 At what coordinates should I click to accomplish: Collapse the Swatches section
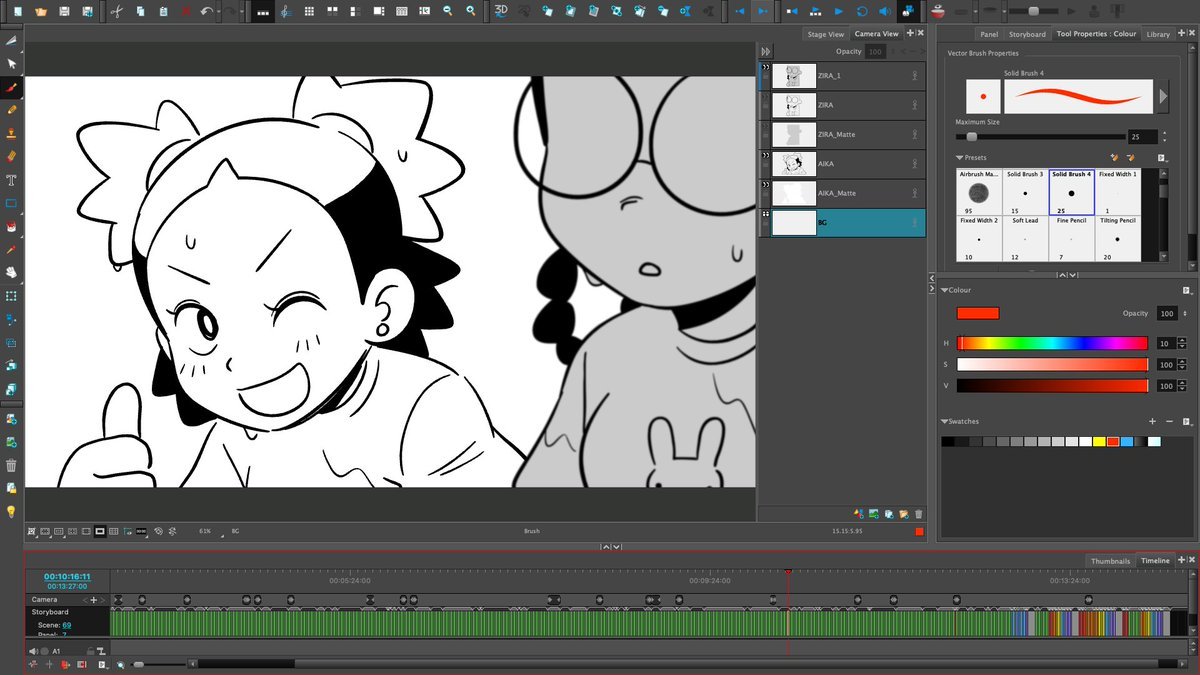pyautogui.click(x=945, y=422)
